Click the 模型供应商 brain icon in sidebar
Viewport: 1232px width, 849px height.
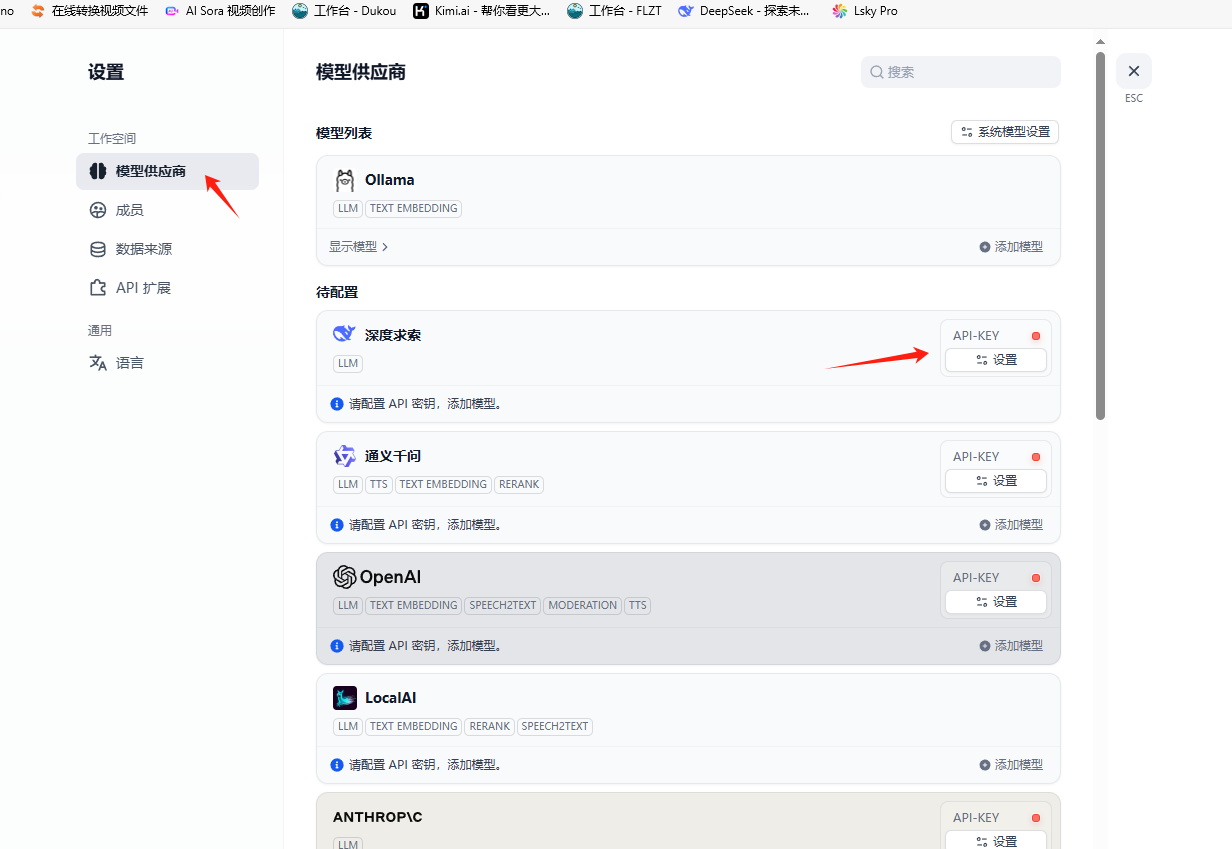click(98, 171)
